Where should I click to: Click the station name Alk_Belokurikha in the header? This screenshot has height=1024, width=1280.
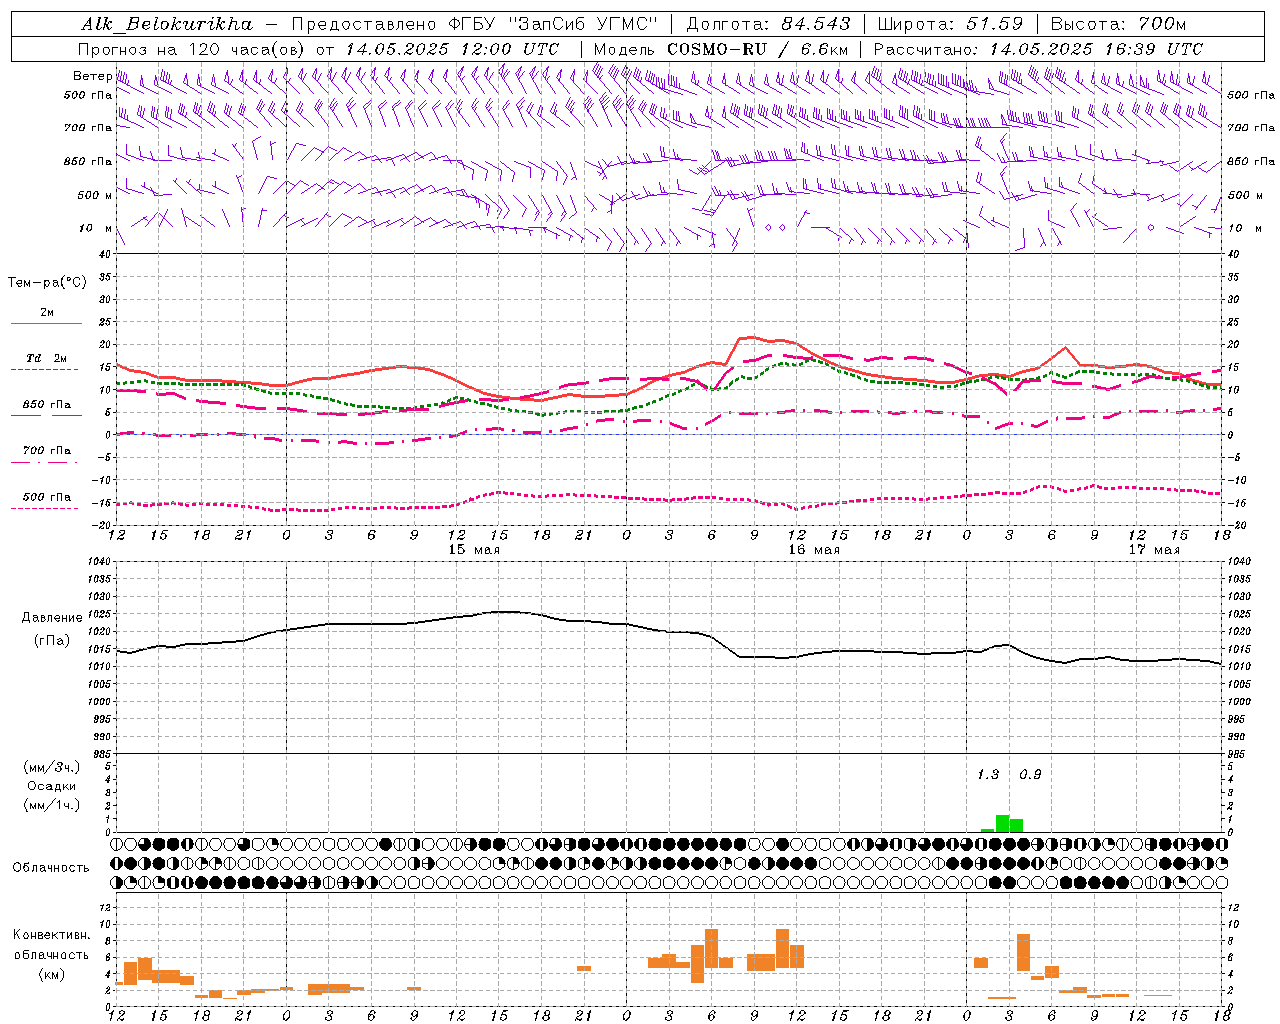167,24
